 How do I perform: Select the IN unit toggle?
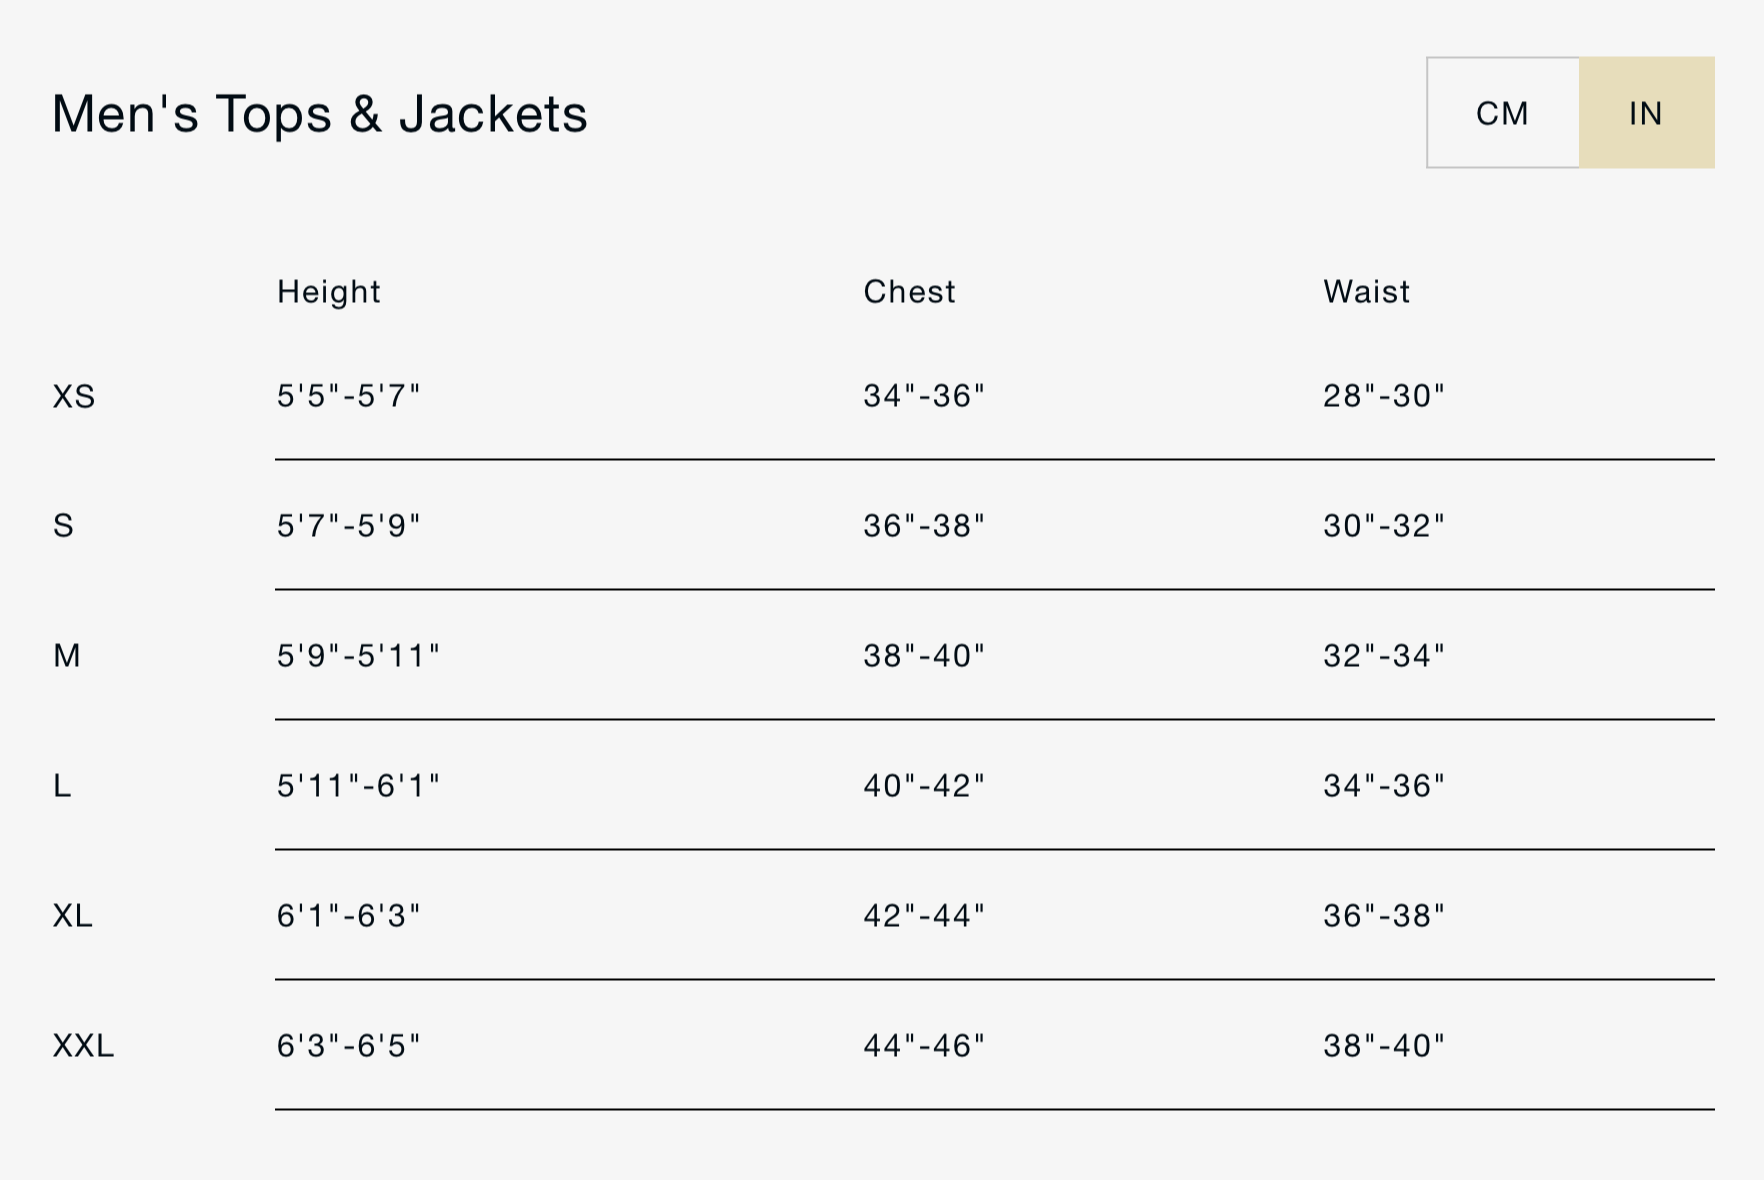coord(1646,113)
